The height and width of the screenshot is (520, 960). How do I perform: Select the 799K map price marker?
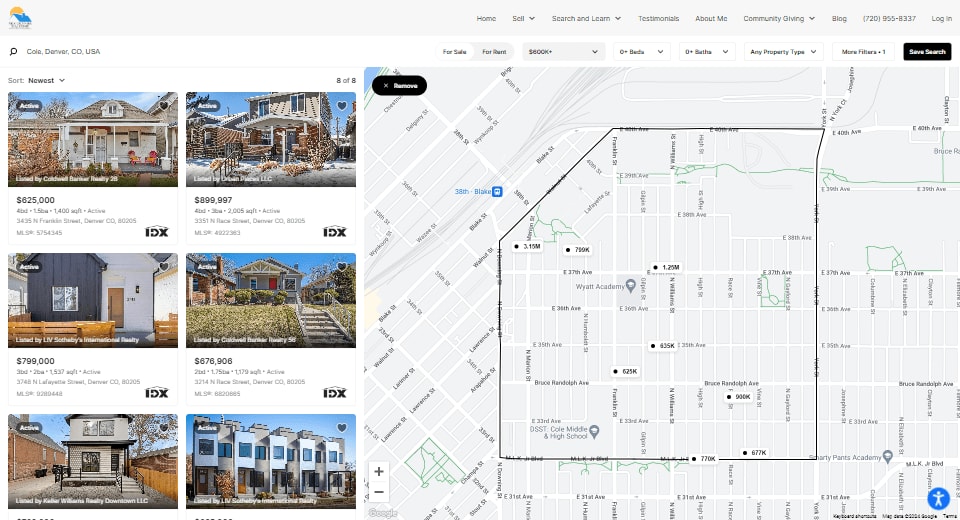(x=577, y=250)
